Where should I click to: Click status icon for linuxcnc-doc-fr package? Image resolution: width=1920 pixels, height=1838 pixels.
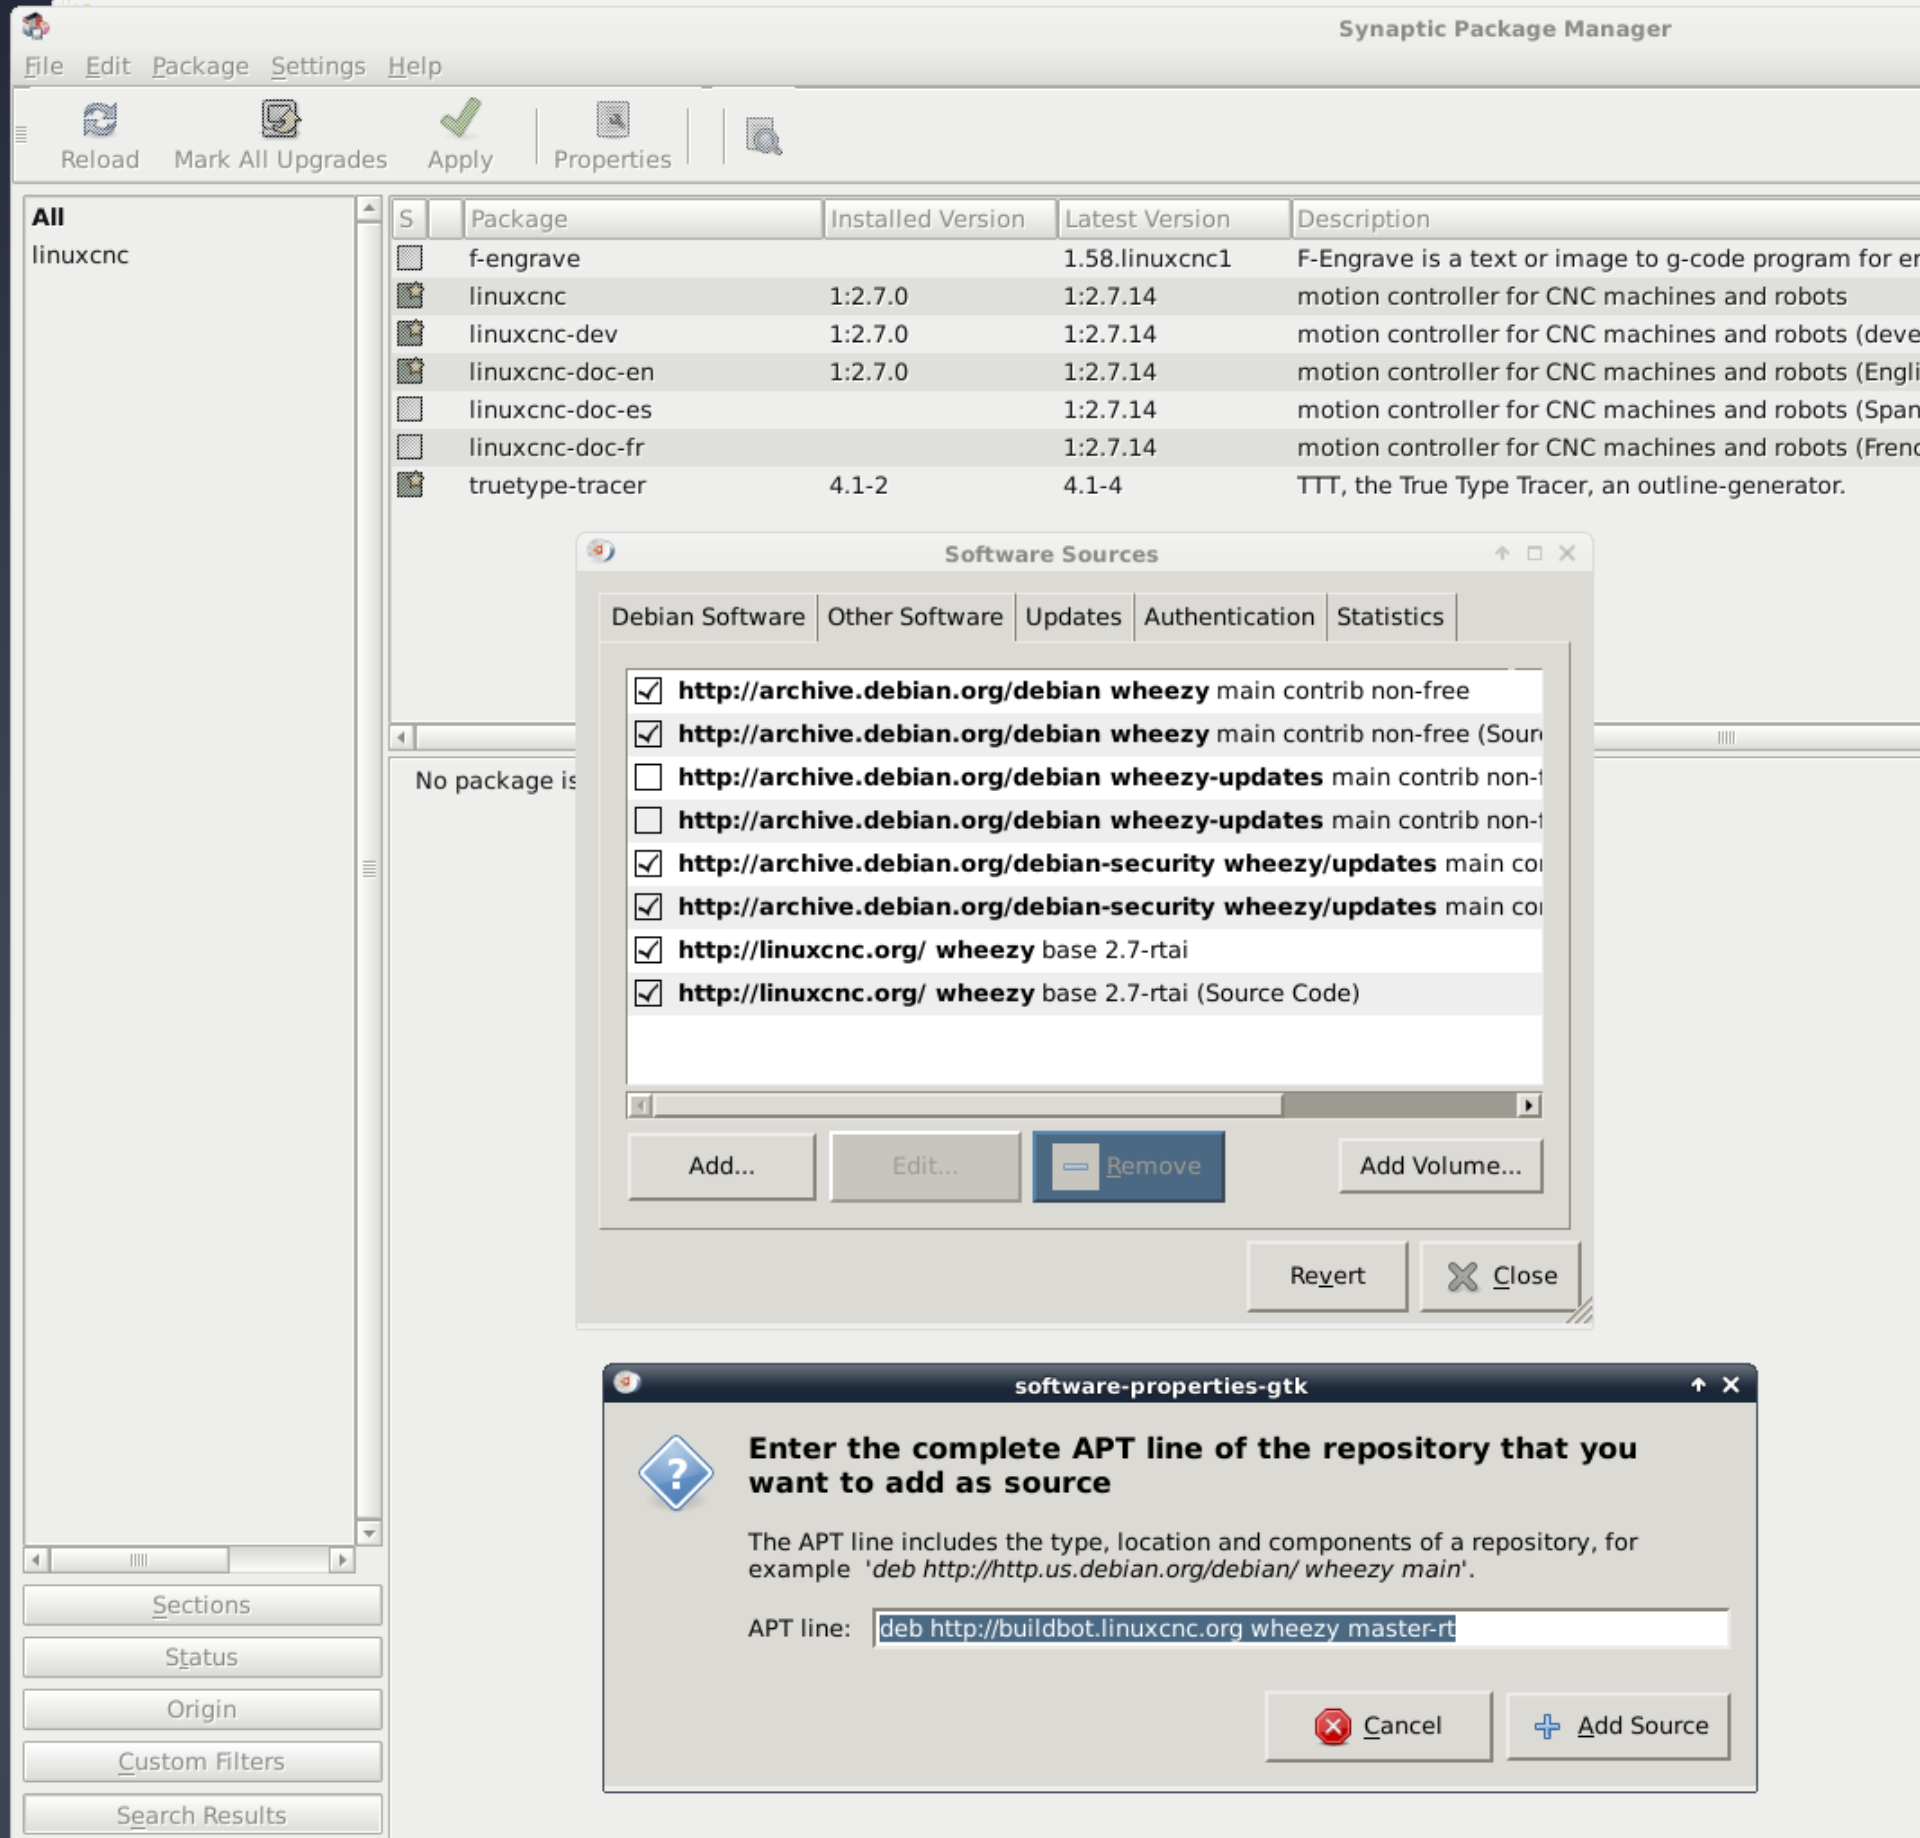pos(410,447)
